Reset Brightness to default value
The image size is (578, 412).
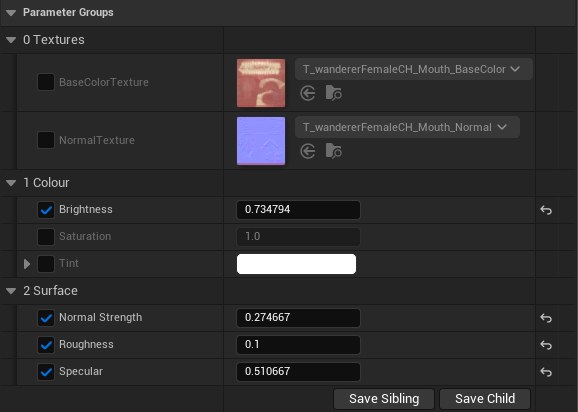click(546, 210)
